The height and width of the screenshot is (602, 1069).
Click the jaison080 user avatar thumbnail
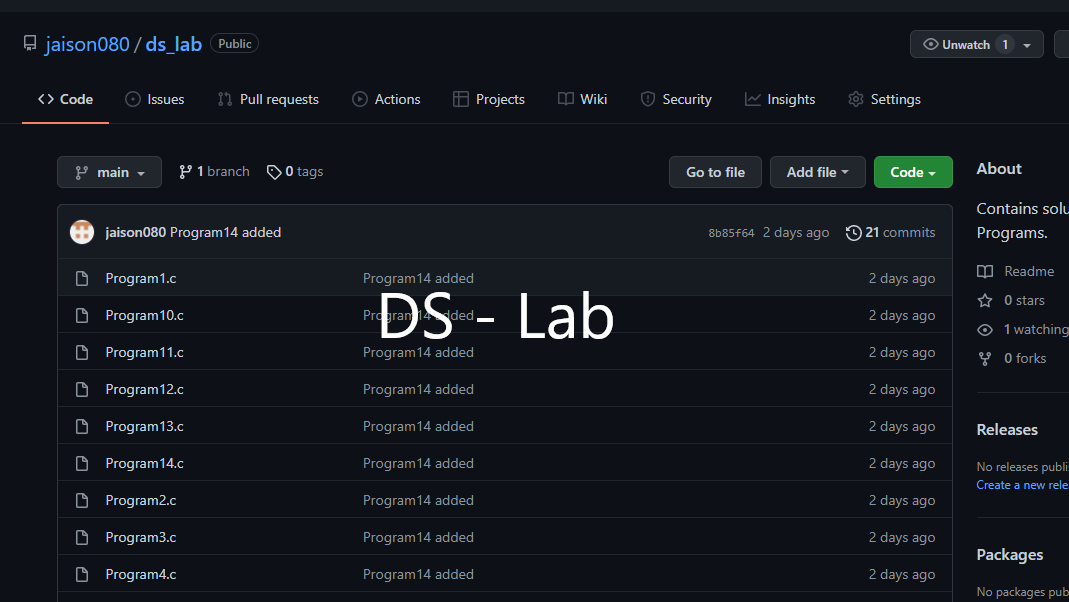click(82, 232)
